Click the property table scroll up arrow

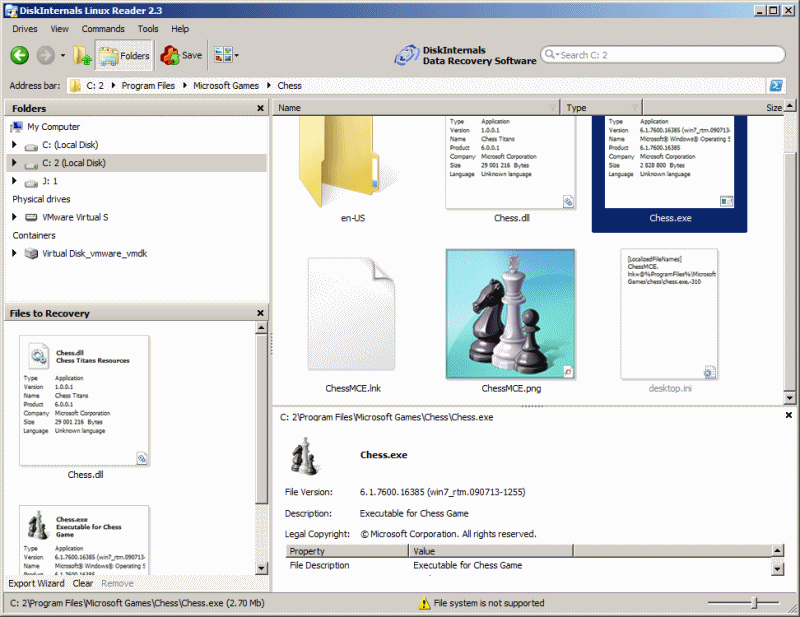pos(777,551)
